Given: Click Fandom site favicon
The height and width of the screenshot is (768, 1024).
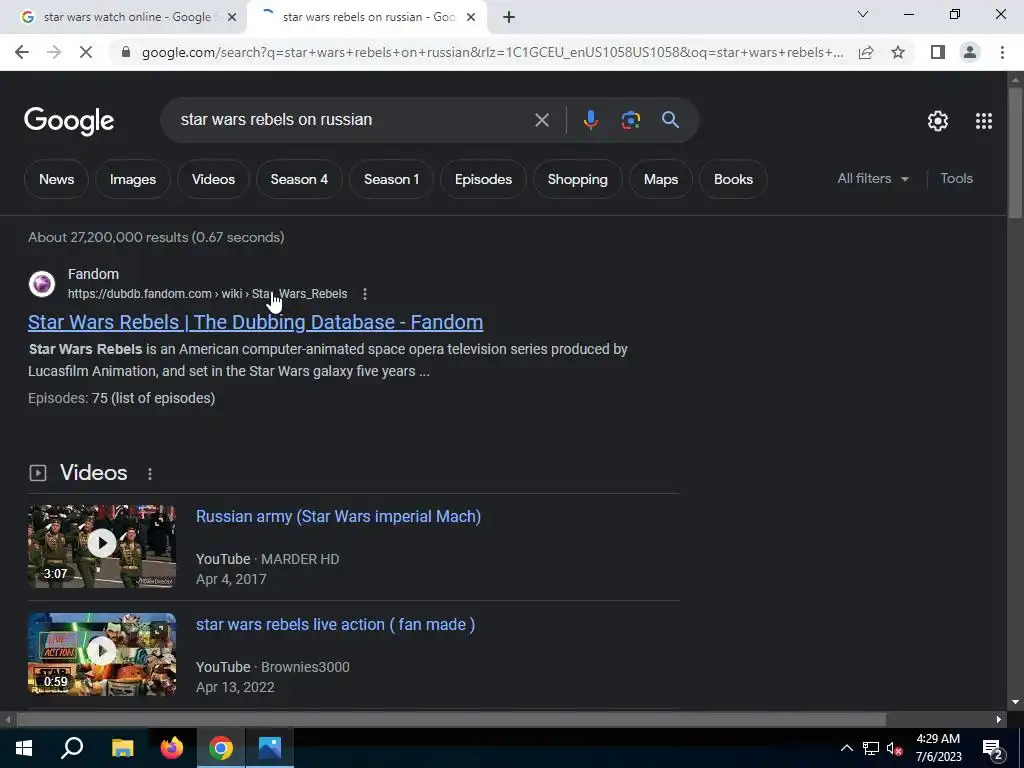Looking at the screenshot, I should (x=42, y=284).
